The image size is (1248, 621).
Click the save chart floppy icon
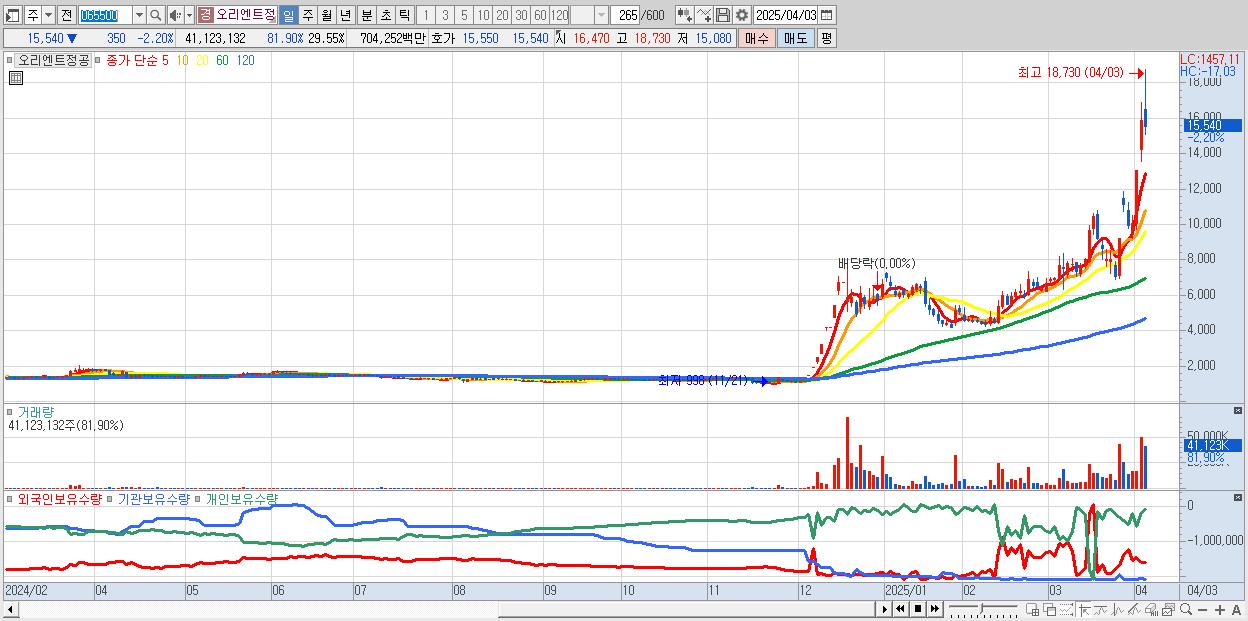coord(722,15)
